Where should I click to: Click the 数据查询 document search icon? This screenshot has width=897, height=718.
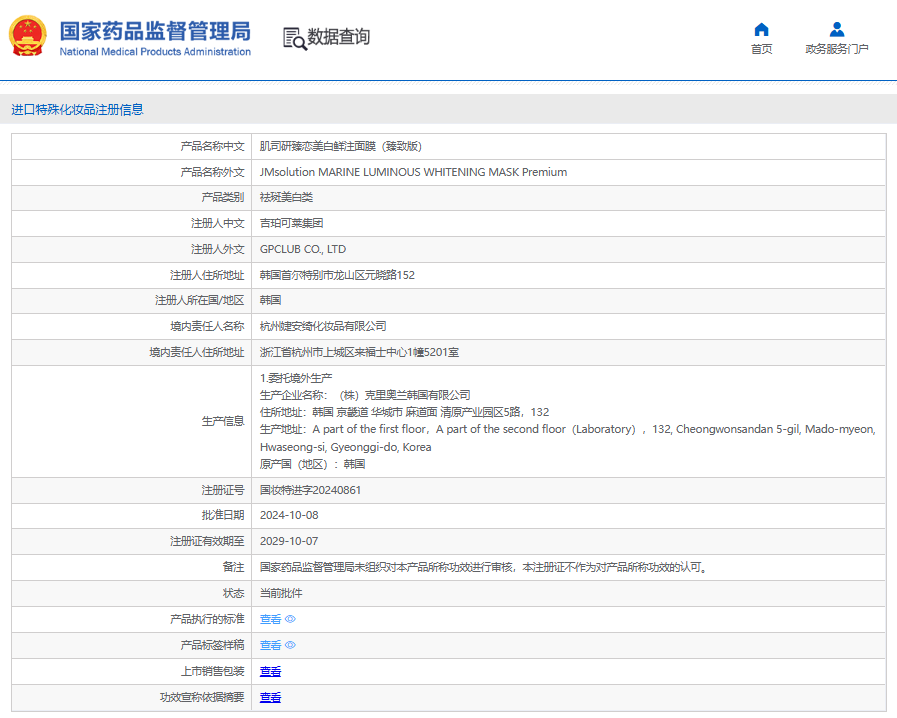pyautogui.click(x=294, y=38)
